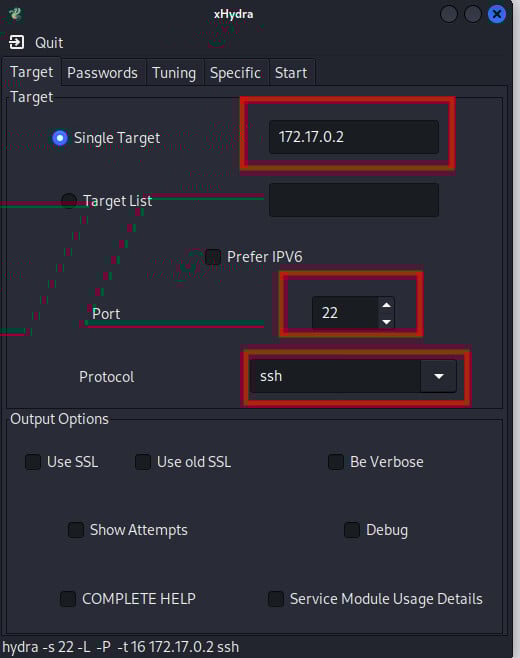The image size is (520, 658).
Task: Click the 172.17.0.2 target field
Action: pos(354,137)
